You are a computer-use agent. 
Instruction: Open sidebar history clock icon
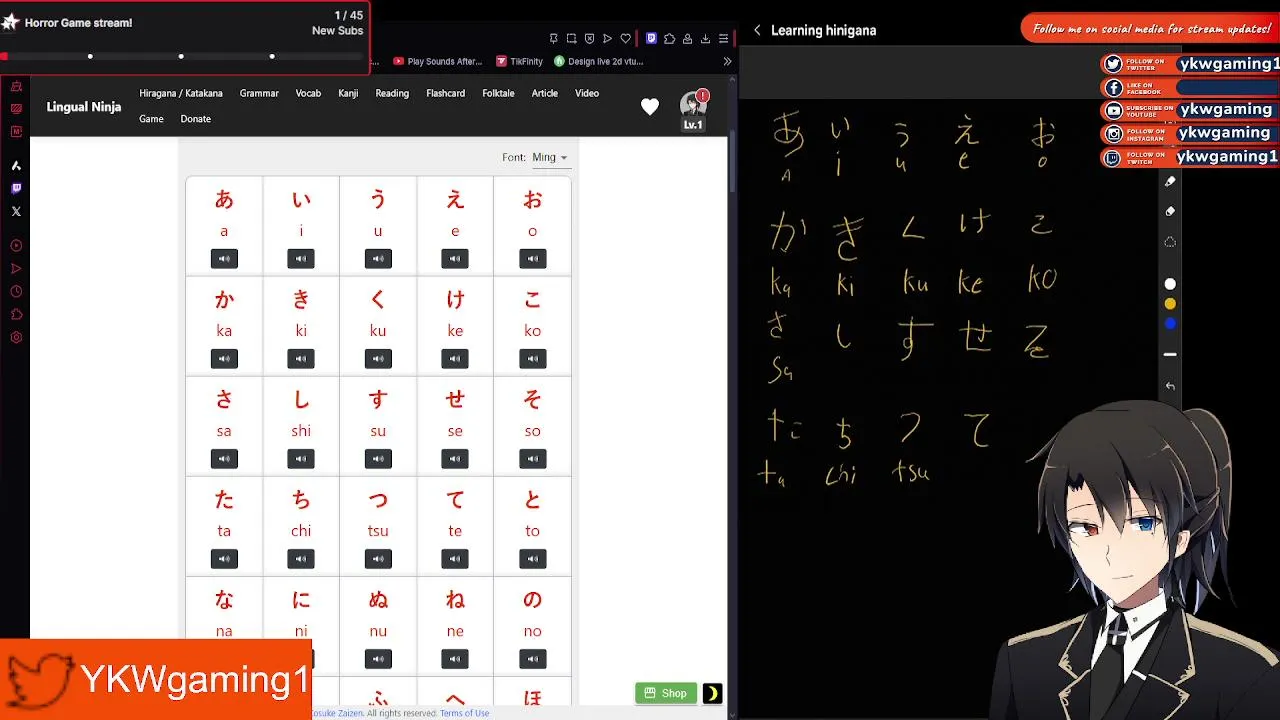pos(16,291)
